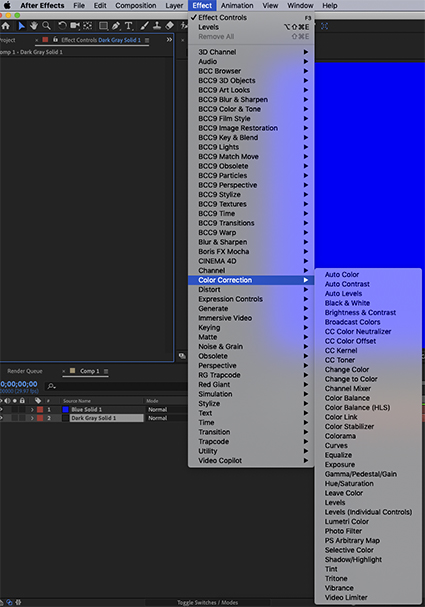The height and width of the screenshot is (607, 425).
Task: Click the audio column header icon
Action: click(x=7, y=401)
